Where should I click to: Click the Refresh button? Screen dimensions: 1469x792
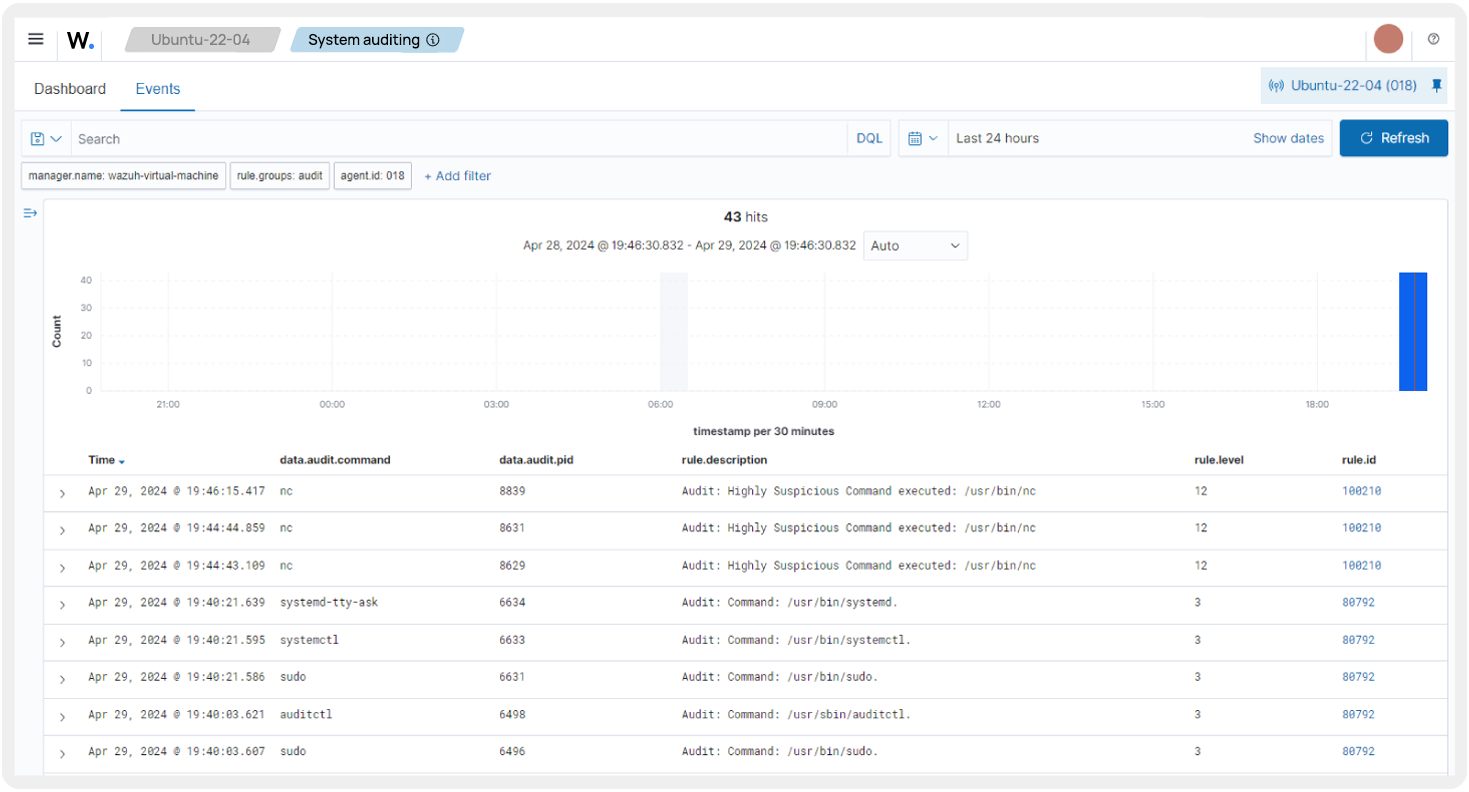click(1393, 137)
